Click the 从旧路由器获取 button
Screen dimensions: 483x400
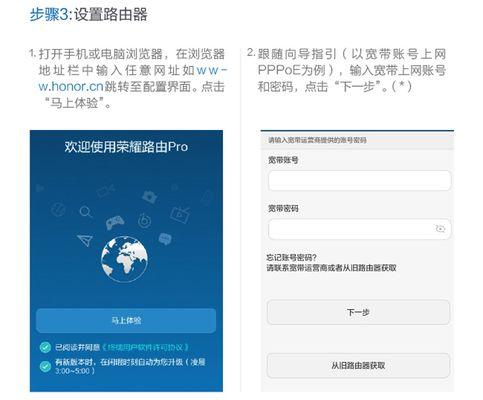tap(358, 366)
